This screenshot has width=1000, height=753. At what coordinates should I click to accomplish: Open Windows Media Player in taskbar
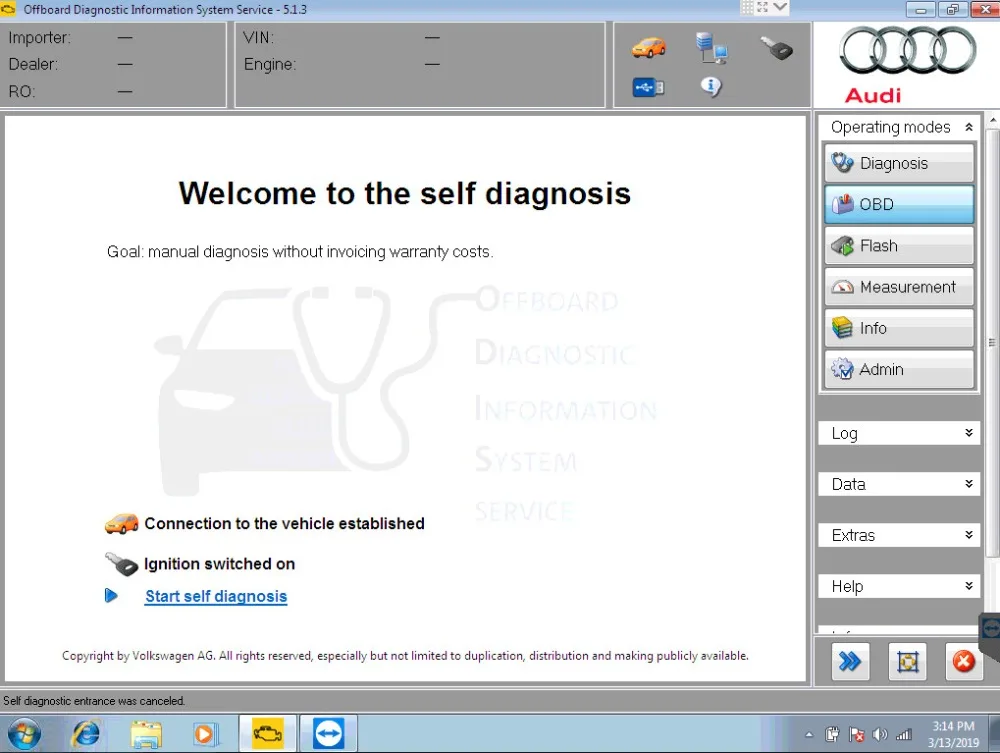coord(205,734)
